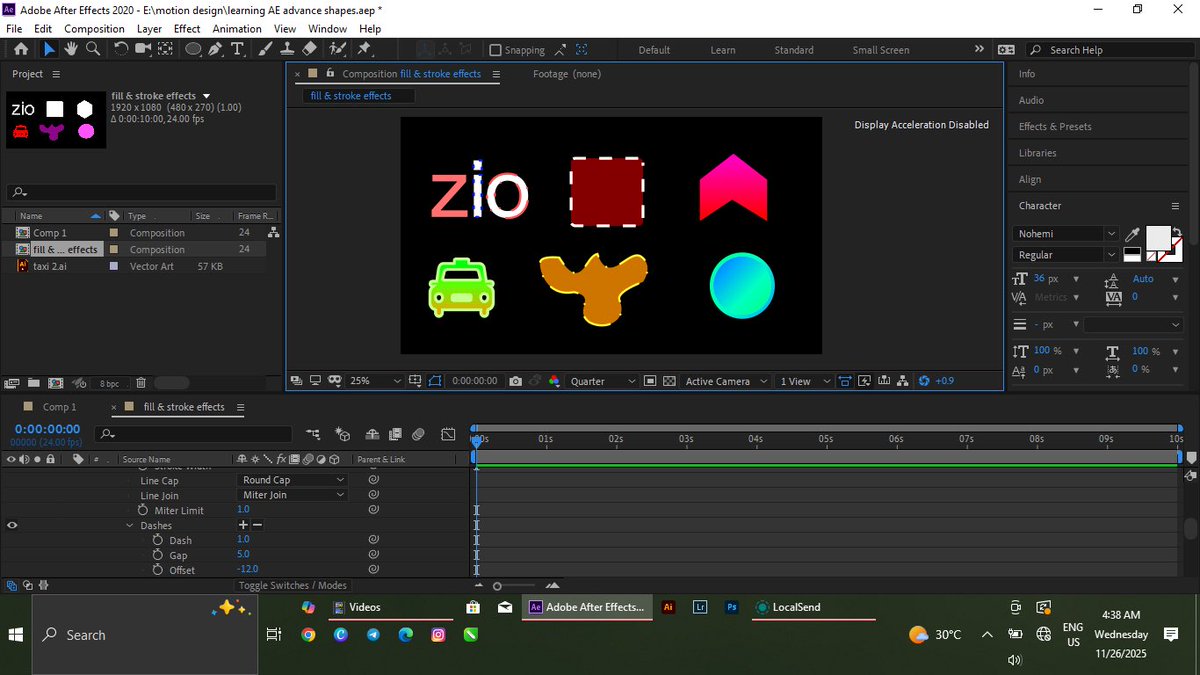
Task: Select the Pen tool in the toolbar
Action: click(x=213, y=49)
